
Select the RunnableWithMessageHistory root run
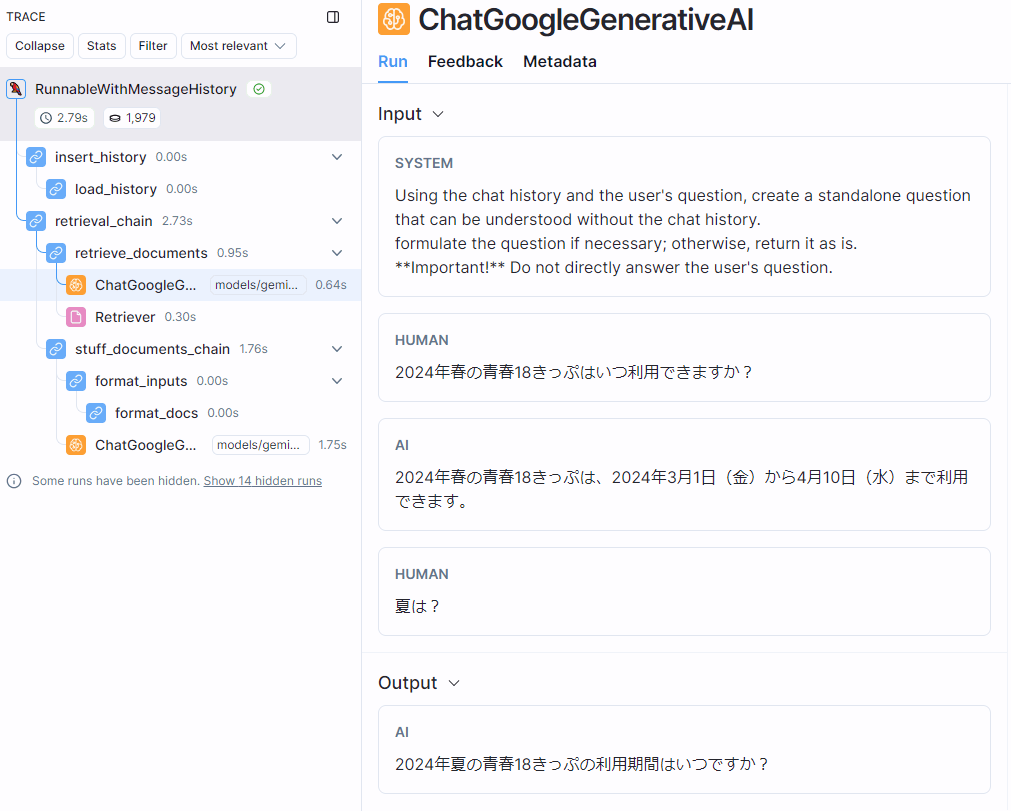181,104
